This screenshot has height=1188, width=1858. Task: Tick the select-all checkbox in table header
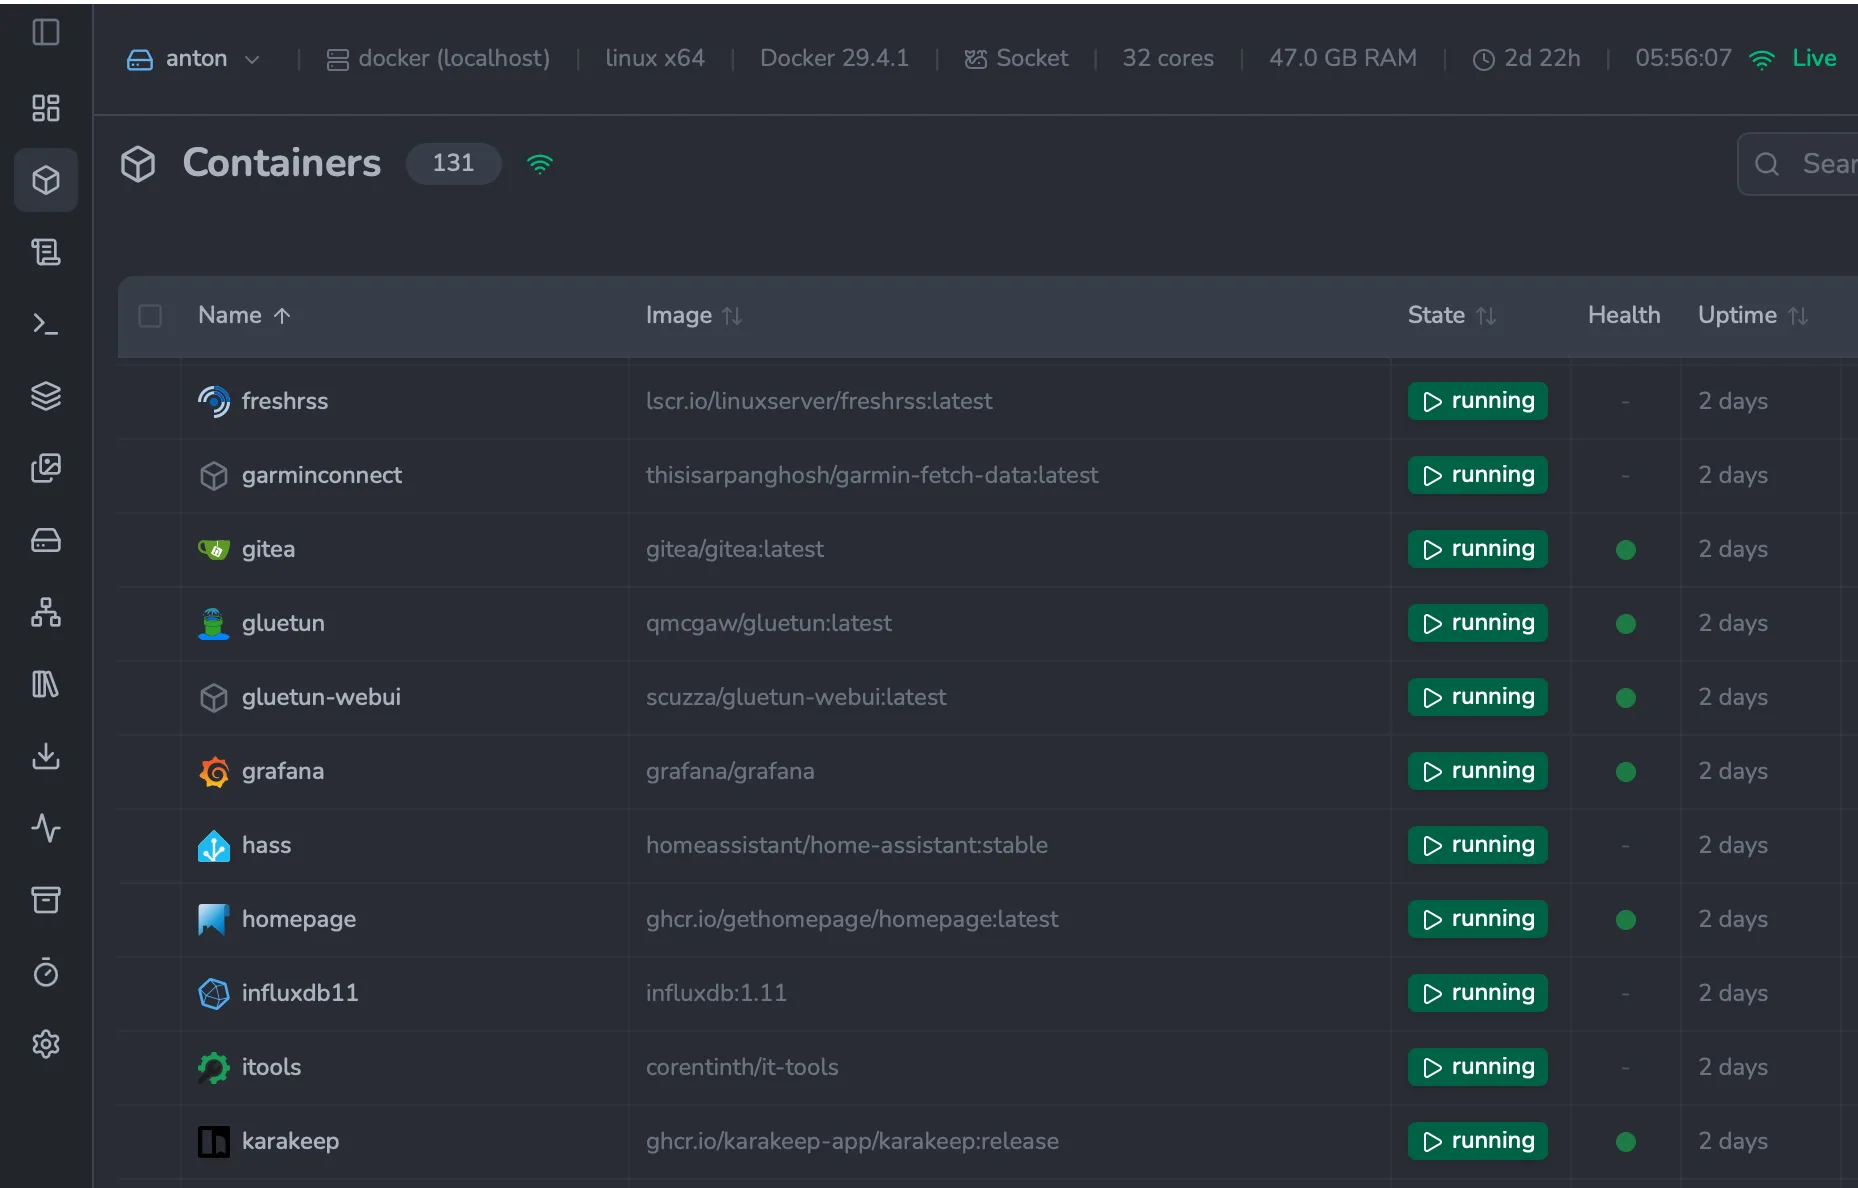(150, 316)
